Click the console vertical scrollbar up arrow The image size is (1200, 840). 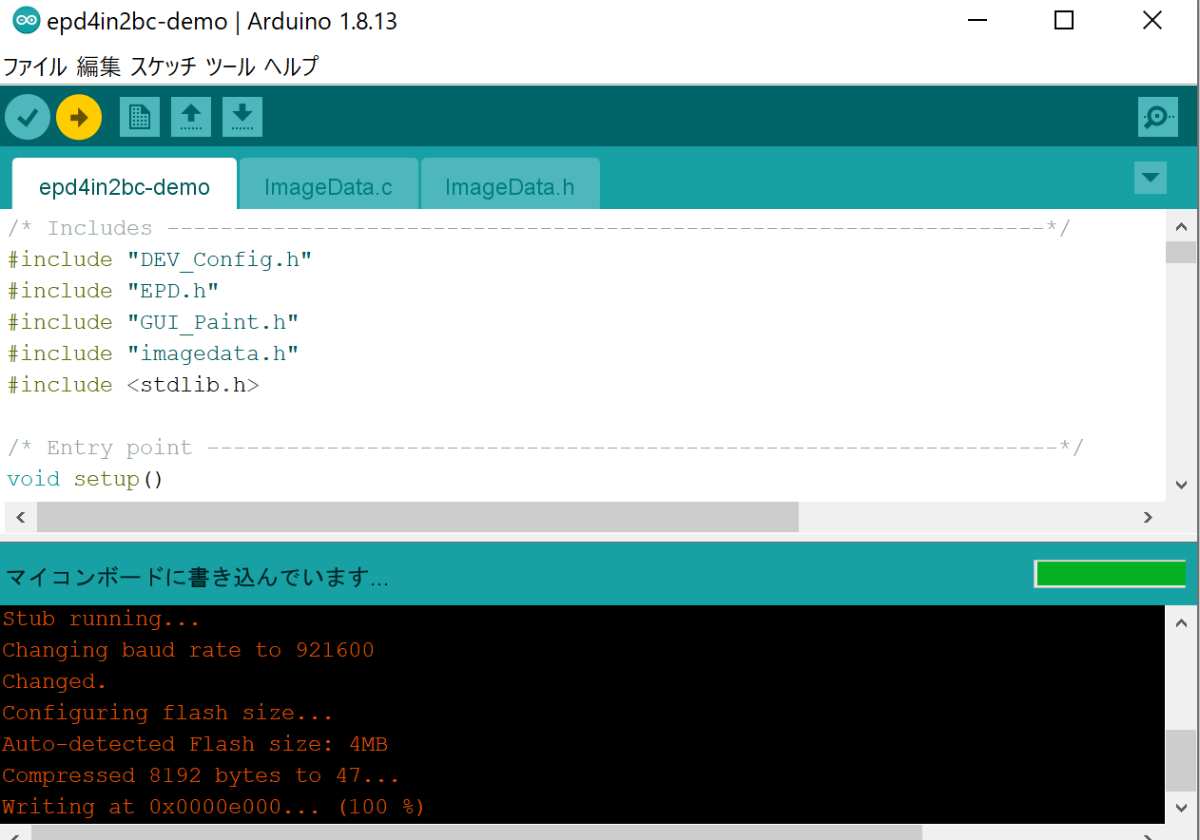(x=1181, y=621)
